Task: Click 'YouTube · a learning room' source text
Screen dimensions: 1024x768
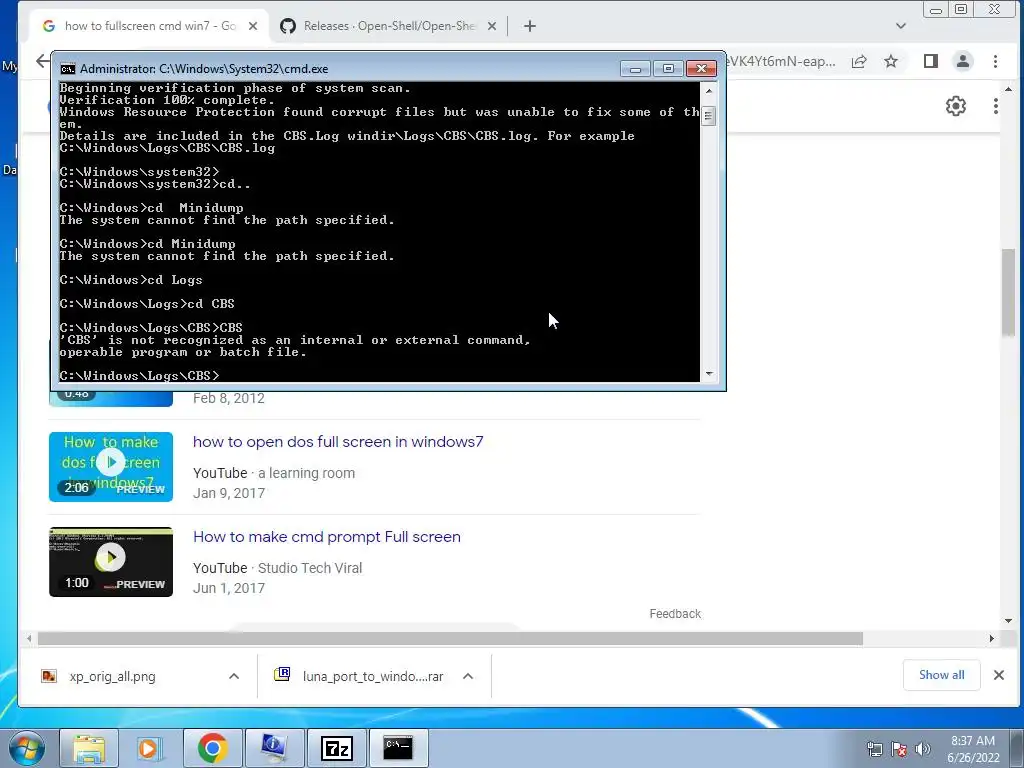Action: pyautogui.click(x=274, y=473)
